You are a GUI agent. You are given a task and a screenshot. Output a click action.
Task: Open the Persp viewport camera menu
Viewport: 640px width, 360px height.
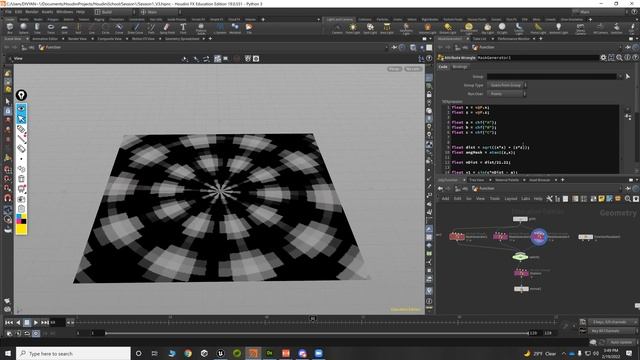click(394, 69)
